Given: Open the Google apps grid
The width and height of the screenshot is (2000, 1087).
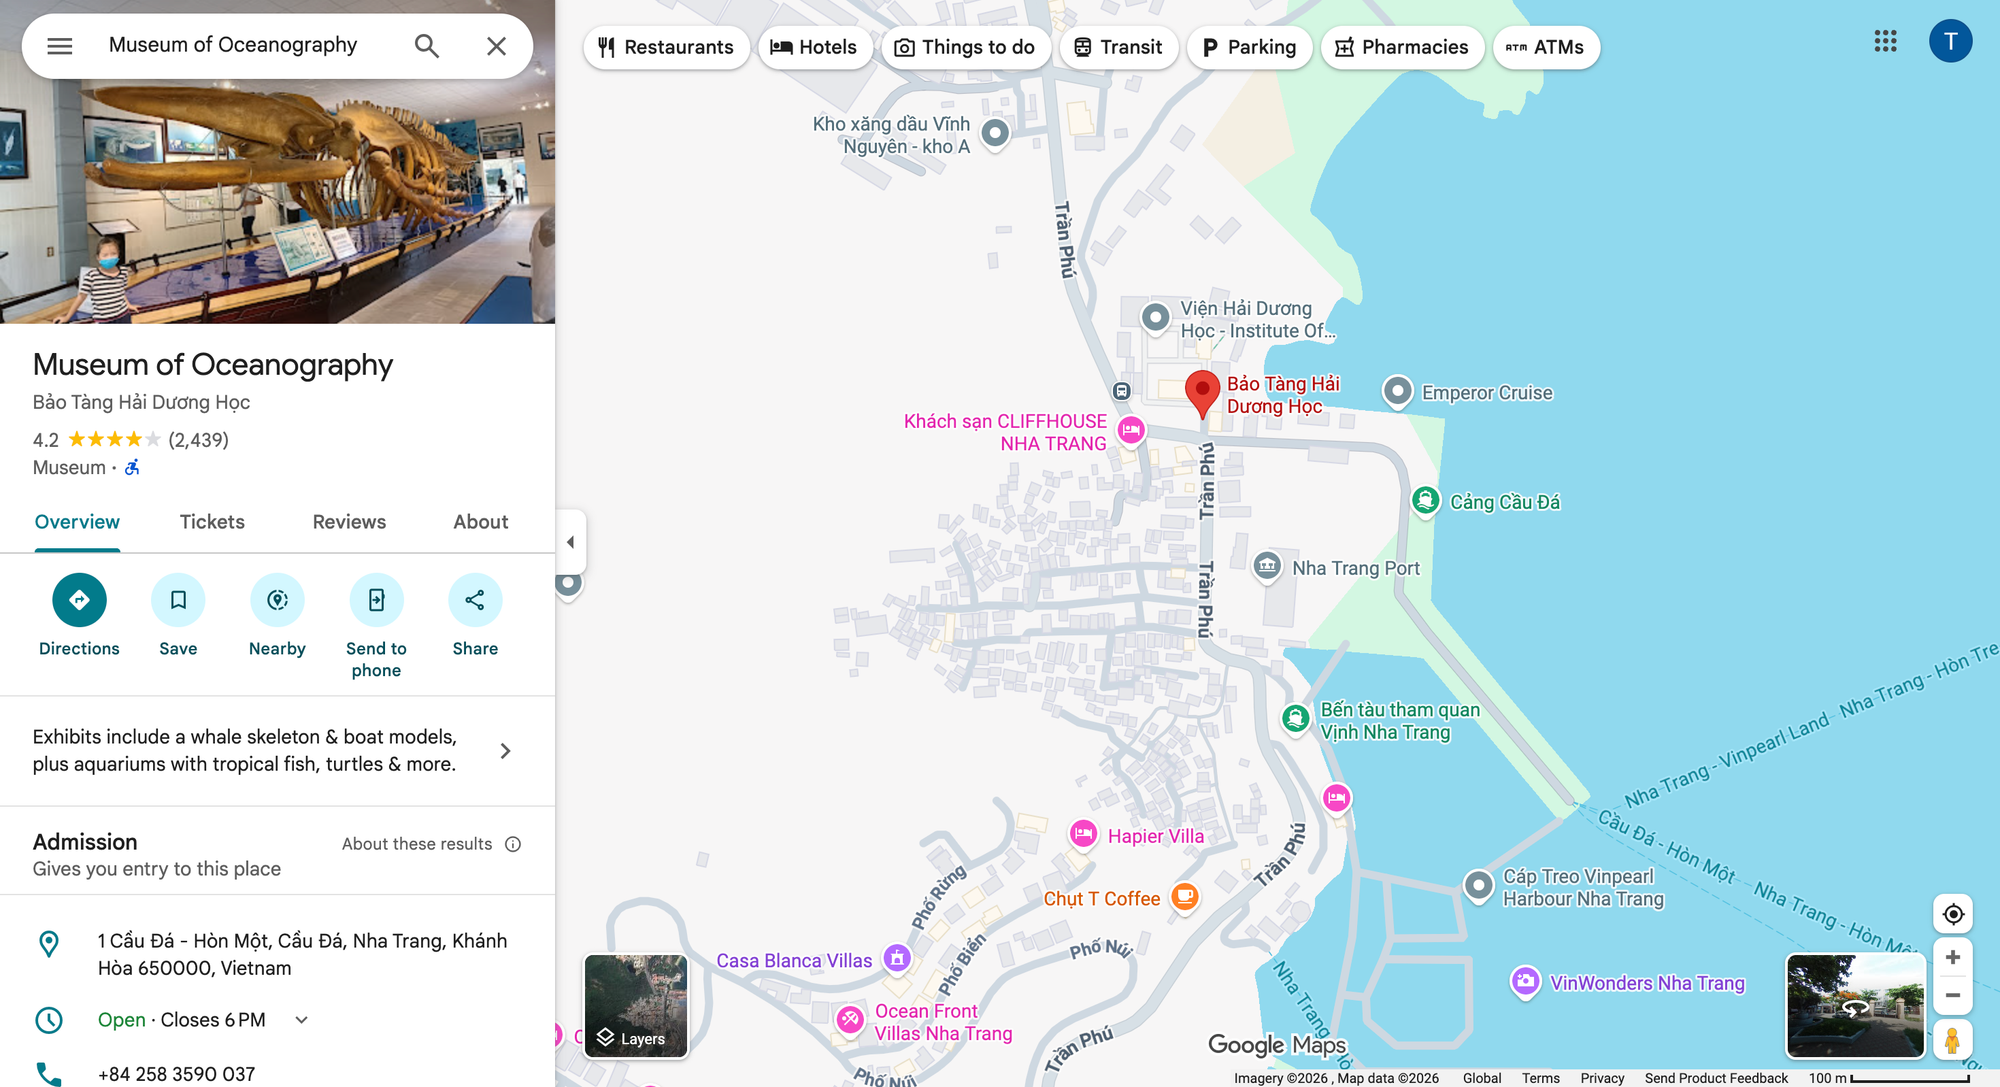Looking at the screenshot, I should coord(1885,41).
